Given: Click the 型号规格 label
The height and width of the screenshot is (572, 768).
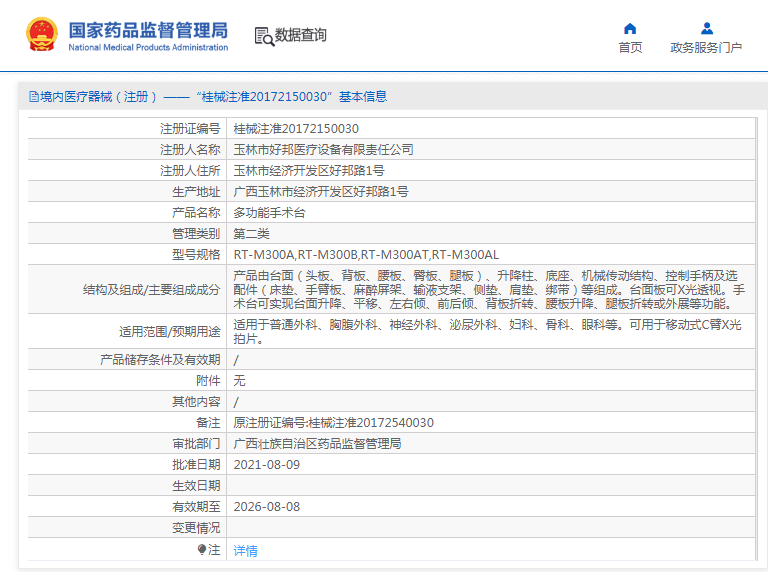Looking at the screenshot, I should (196, 255).
